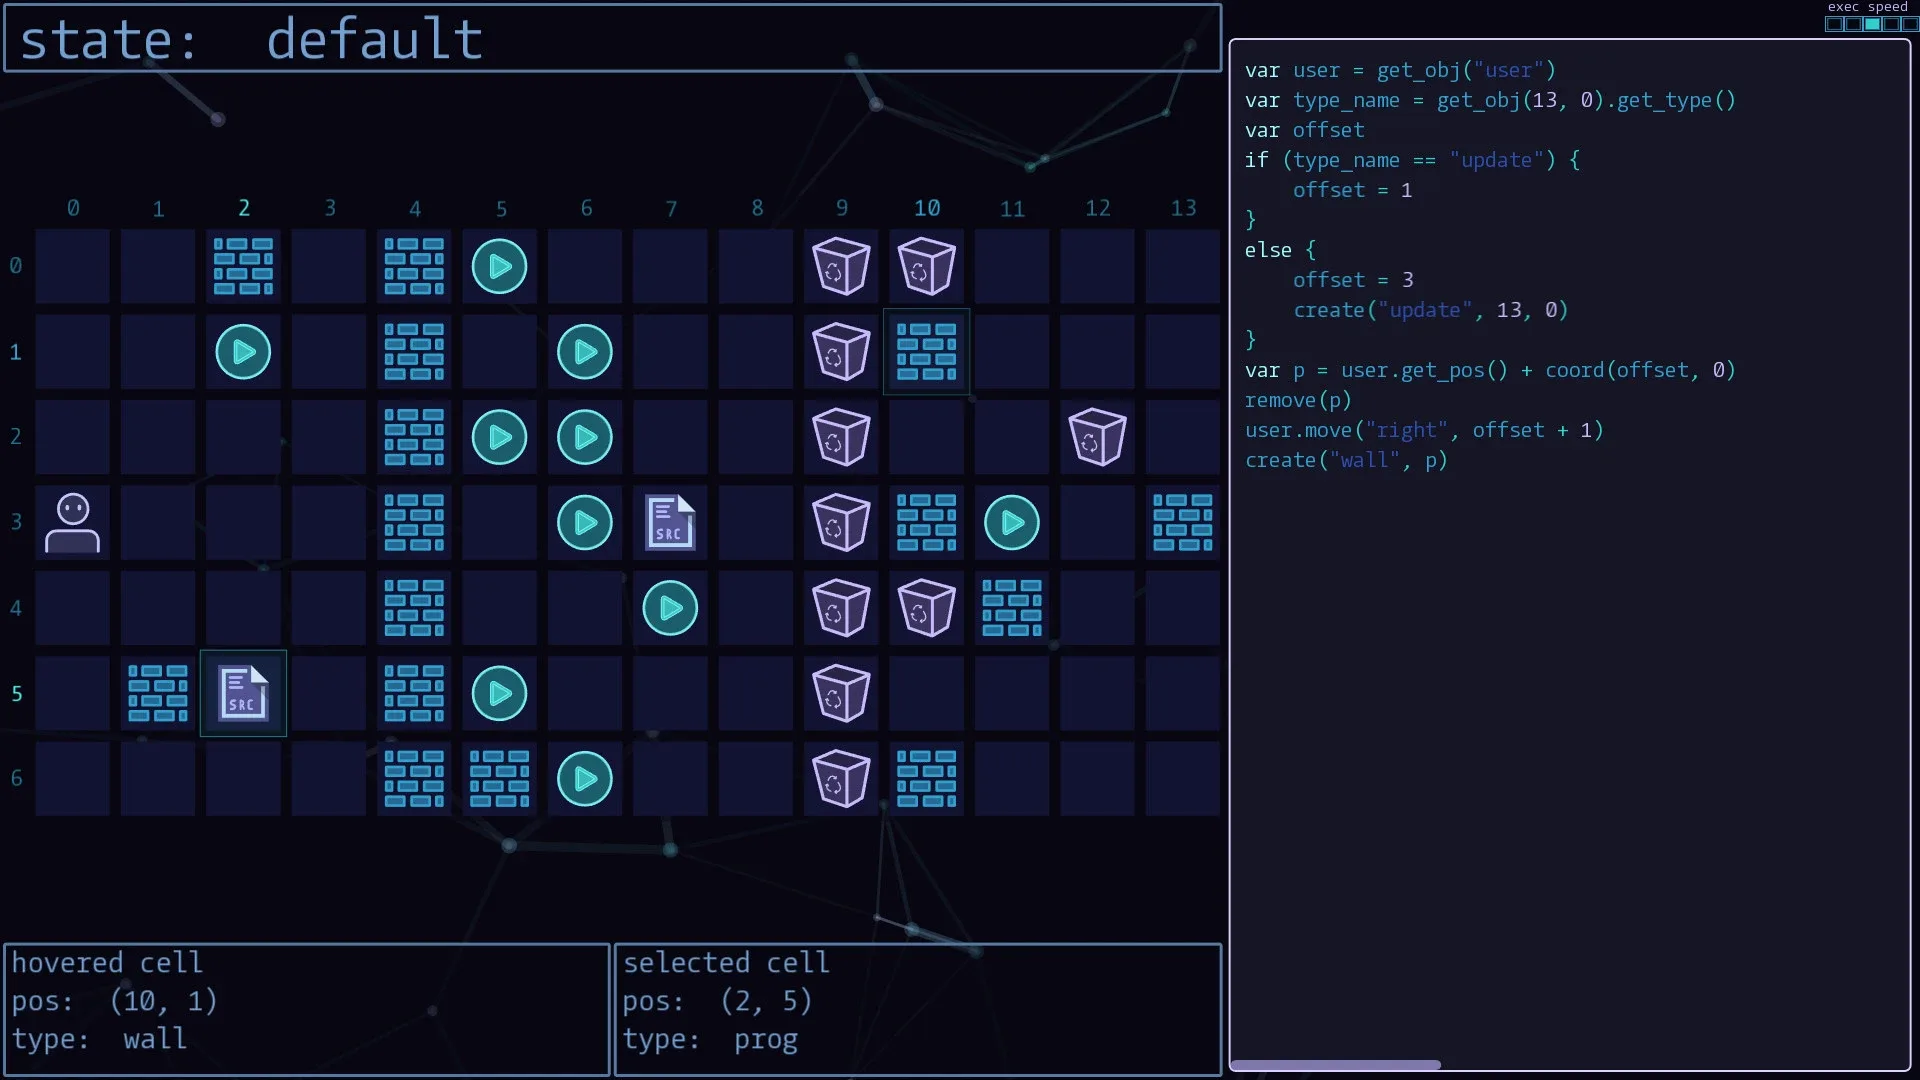
Task: Click the selected cell info panel
Action: (x=917, y=1008)
